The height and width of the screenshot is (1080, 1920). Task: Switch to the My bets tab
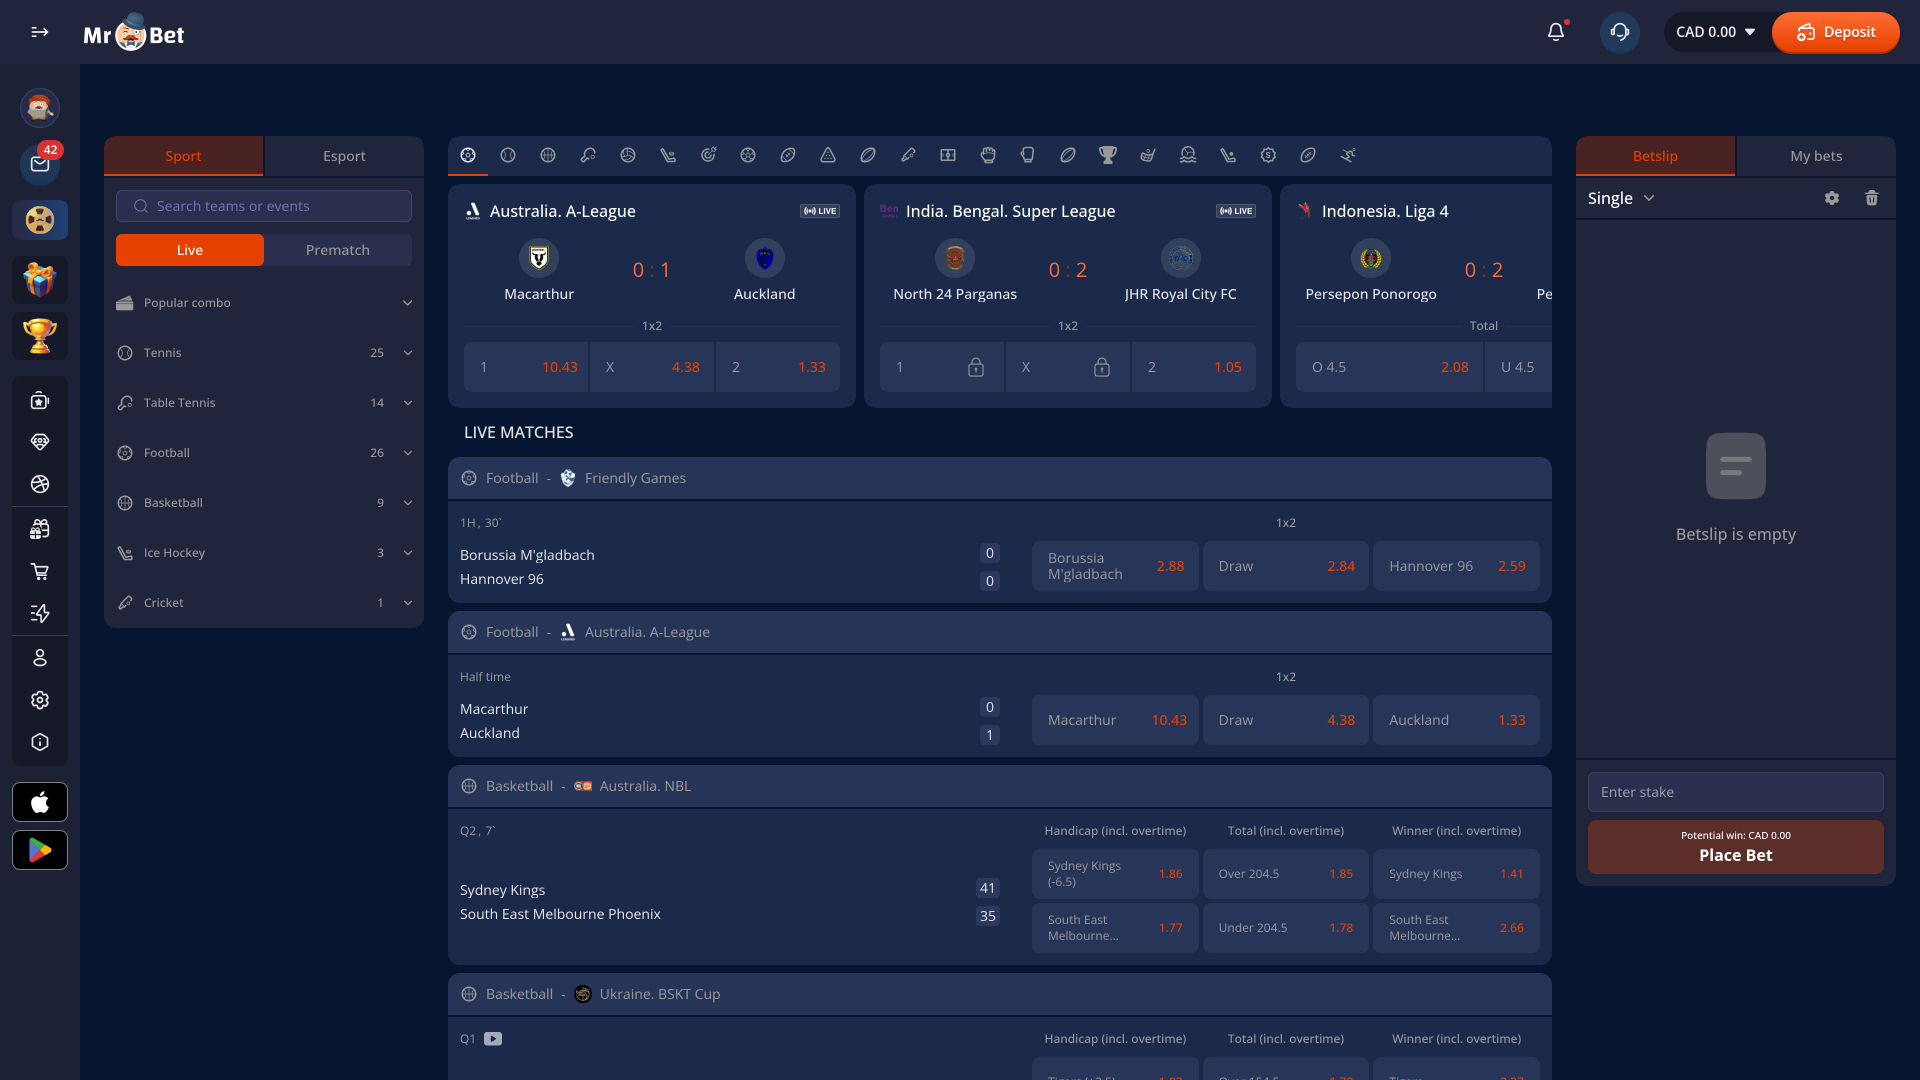click(x=1815, y=156)
